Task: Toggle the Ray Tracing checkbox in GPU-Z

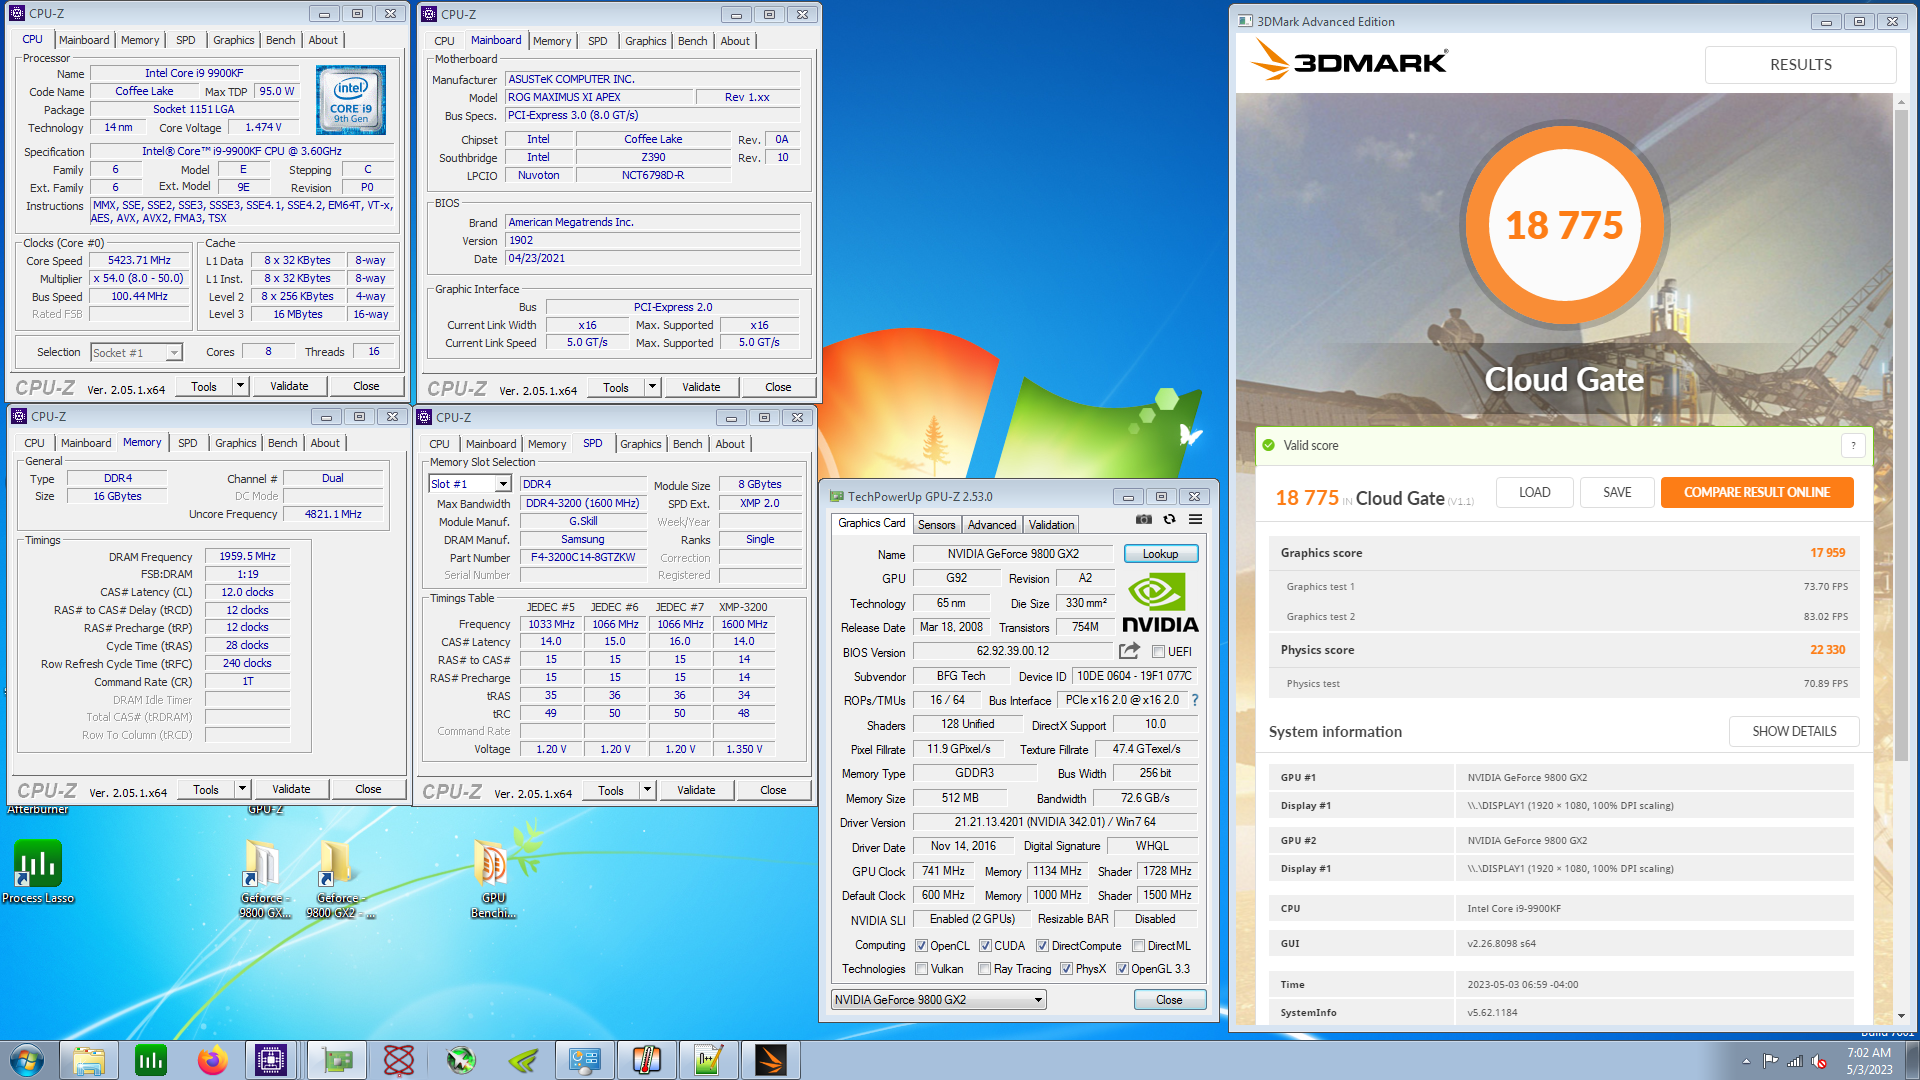Action: pyautogui.click(x=985, y=969)
